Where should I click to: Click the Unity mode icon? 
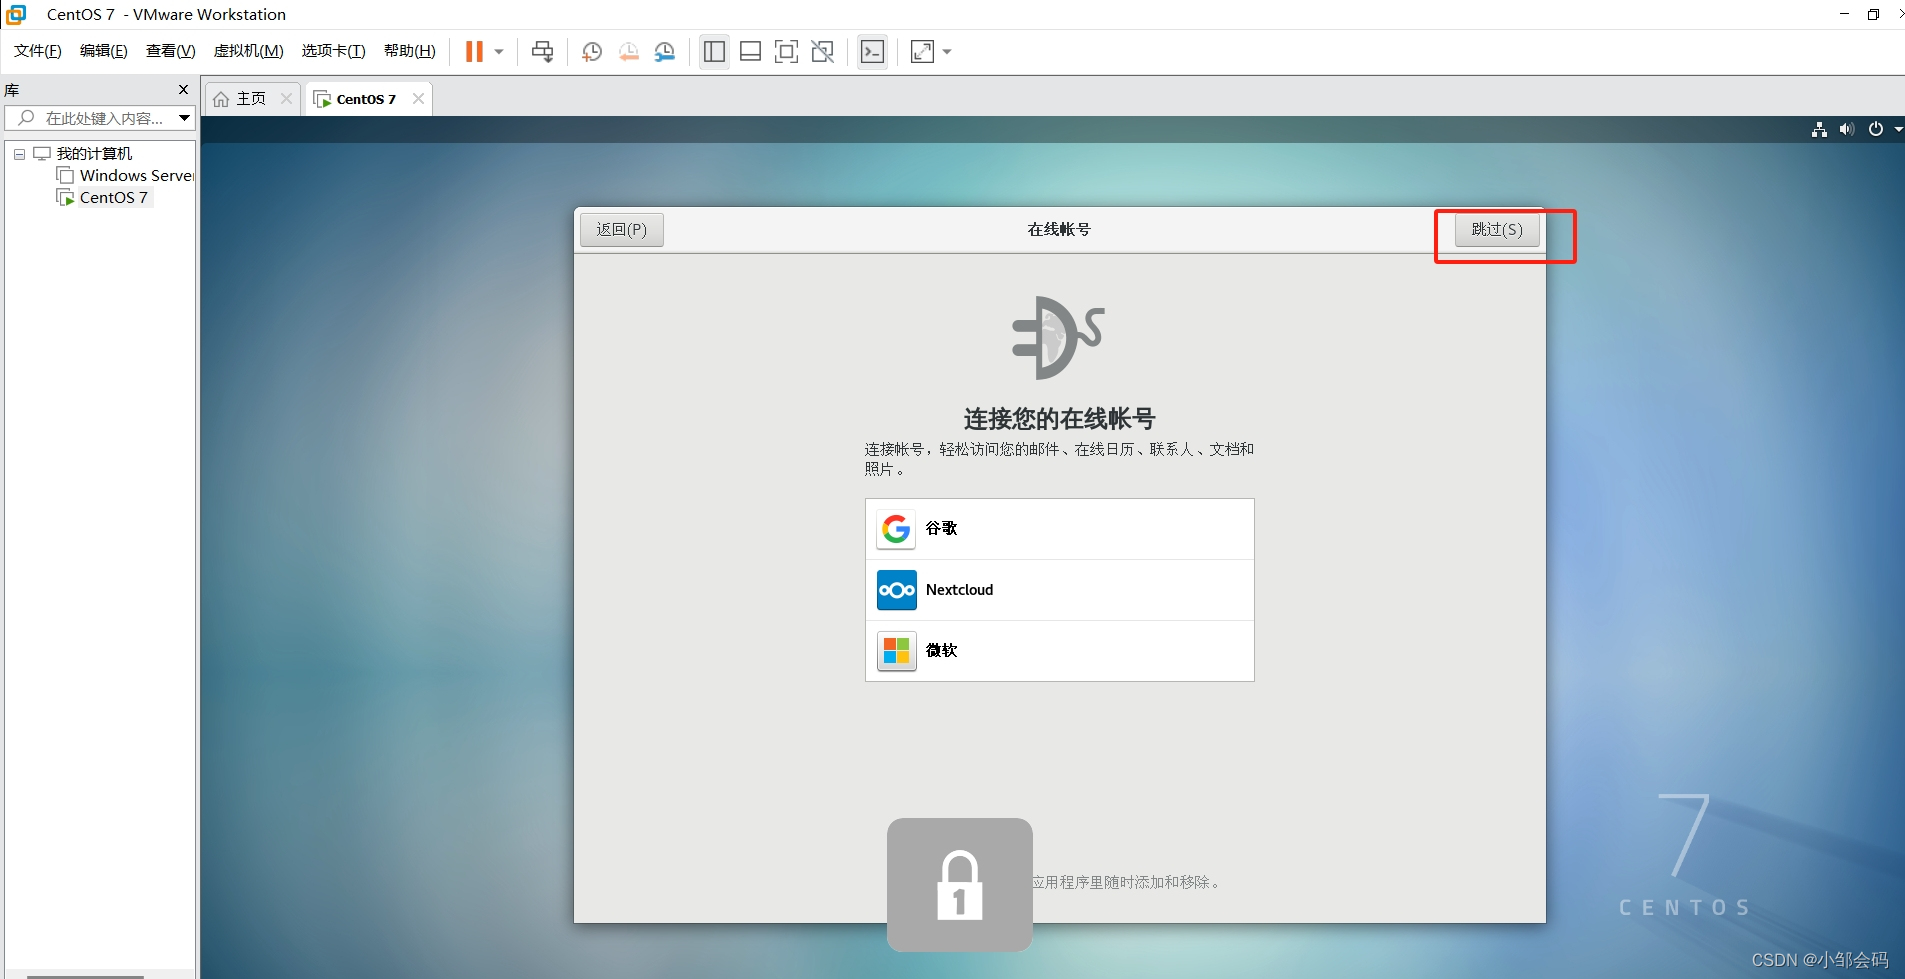pos(822,52)
